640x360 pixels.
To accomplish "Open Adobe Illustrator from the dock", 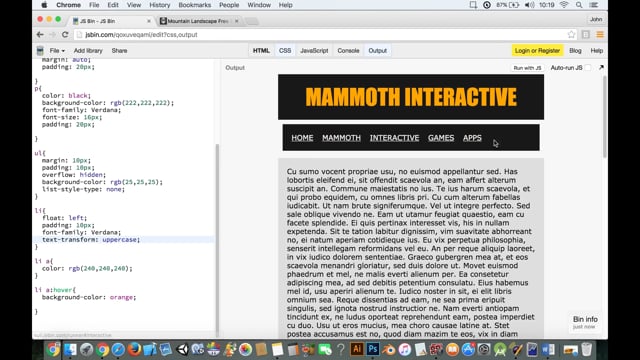I will click(x=357, y=349).
